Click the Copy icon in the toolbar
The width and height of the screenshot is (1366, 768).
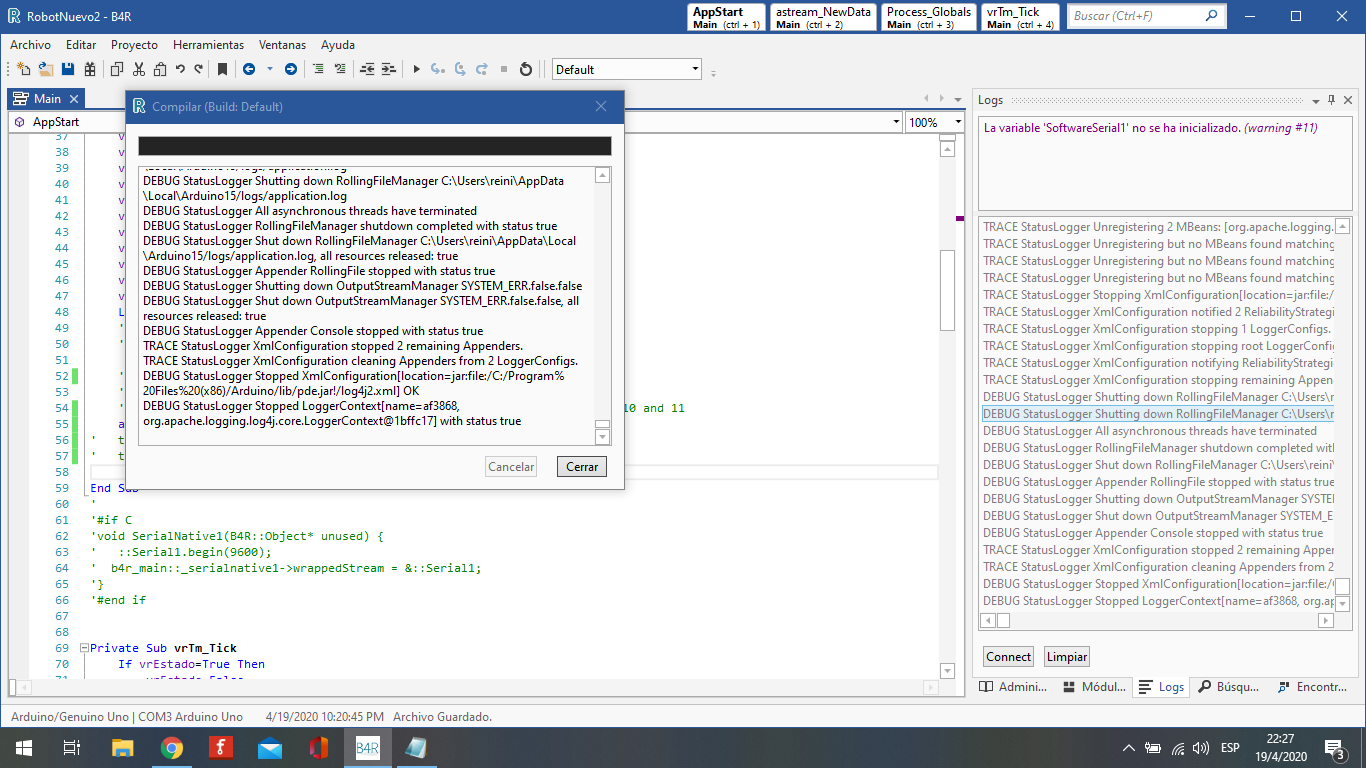click(x=117, y=69)
